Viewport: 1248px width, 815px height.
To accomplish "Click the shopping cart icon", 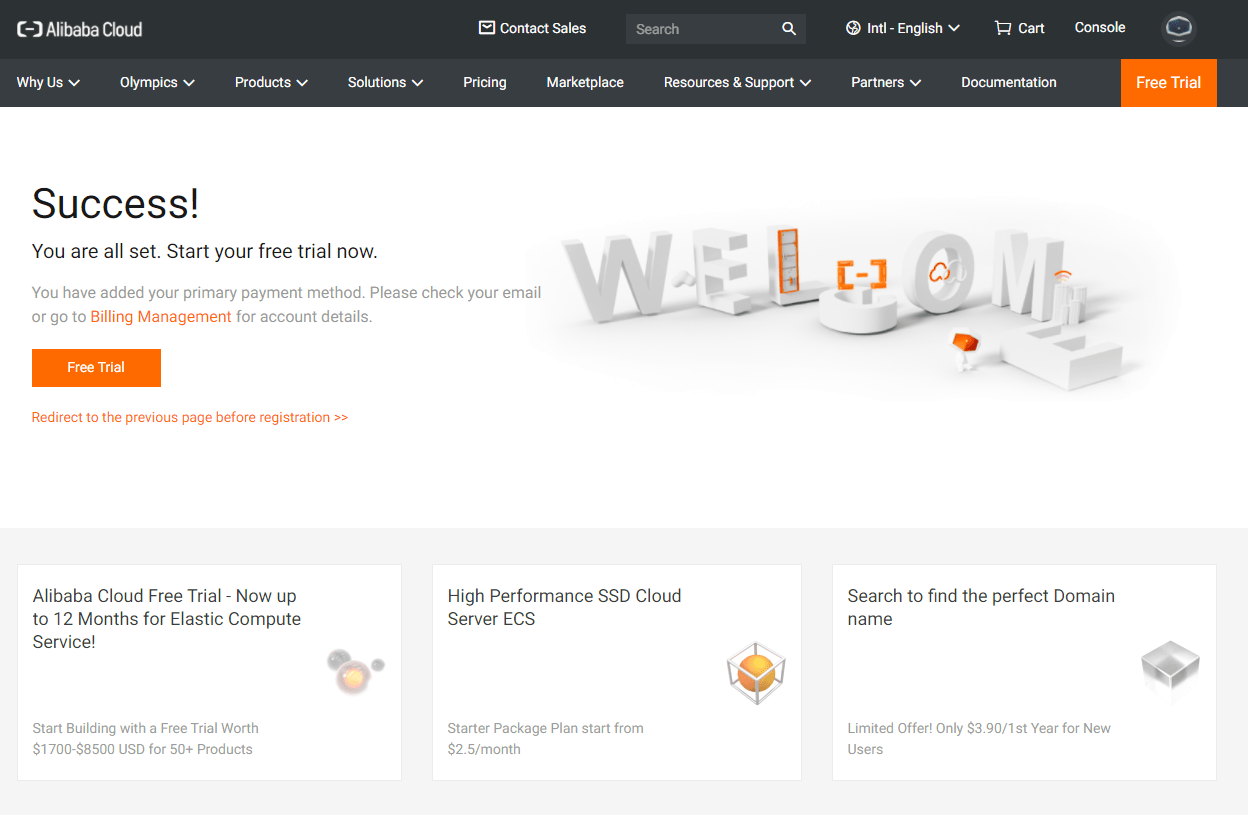I will [x=1002, y=28].
